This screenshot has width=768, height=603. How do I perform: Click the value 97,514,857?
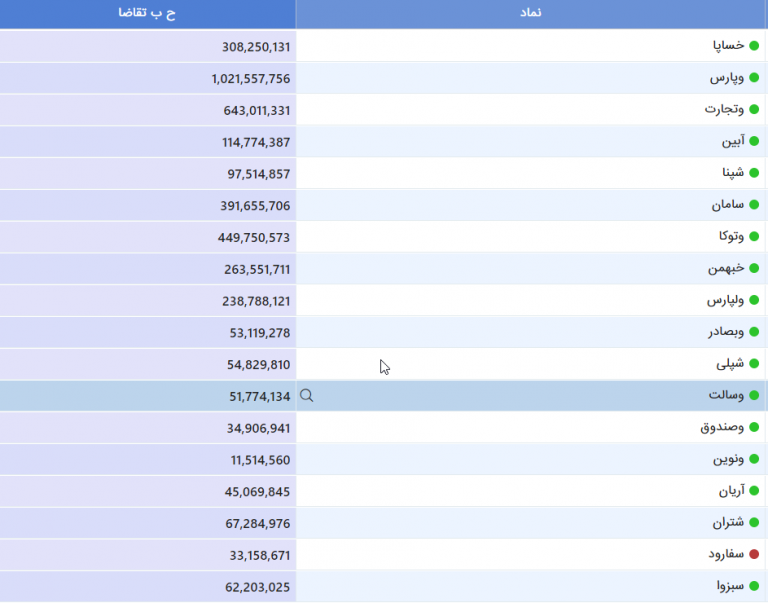(259, 174)
